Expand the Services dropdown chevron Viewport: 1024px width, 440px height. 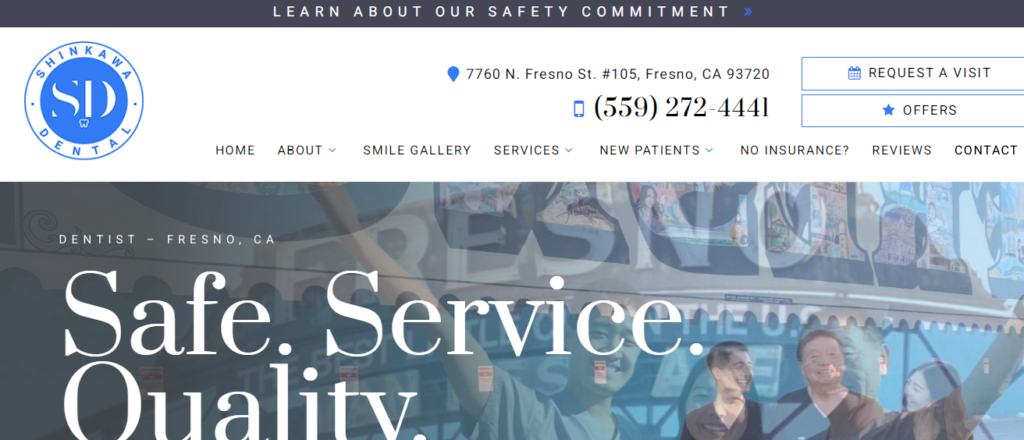(x=569, y=150)
